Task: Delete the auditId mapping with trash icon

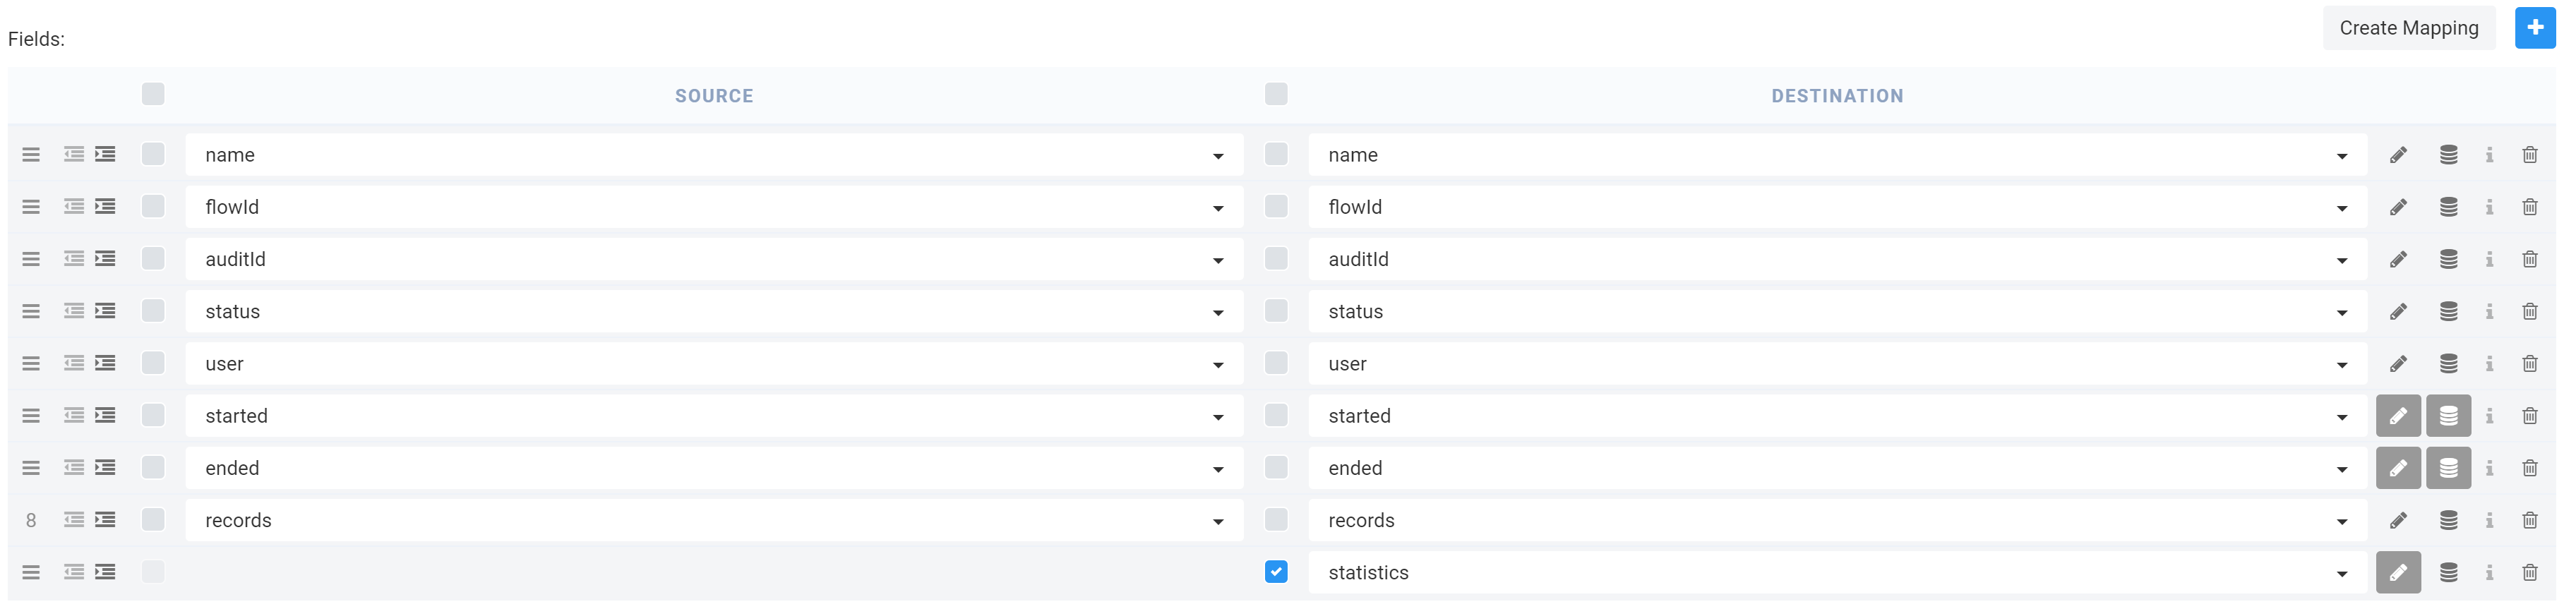Action: [x=2529, y=259]
